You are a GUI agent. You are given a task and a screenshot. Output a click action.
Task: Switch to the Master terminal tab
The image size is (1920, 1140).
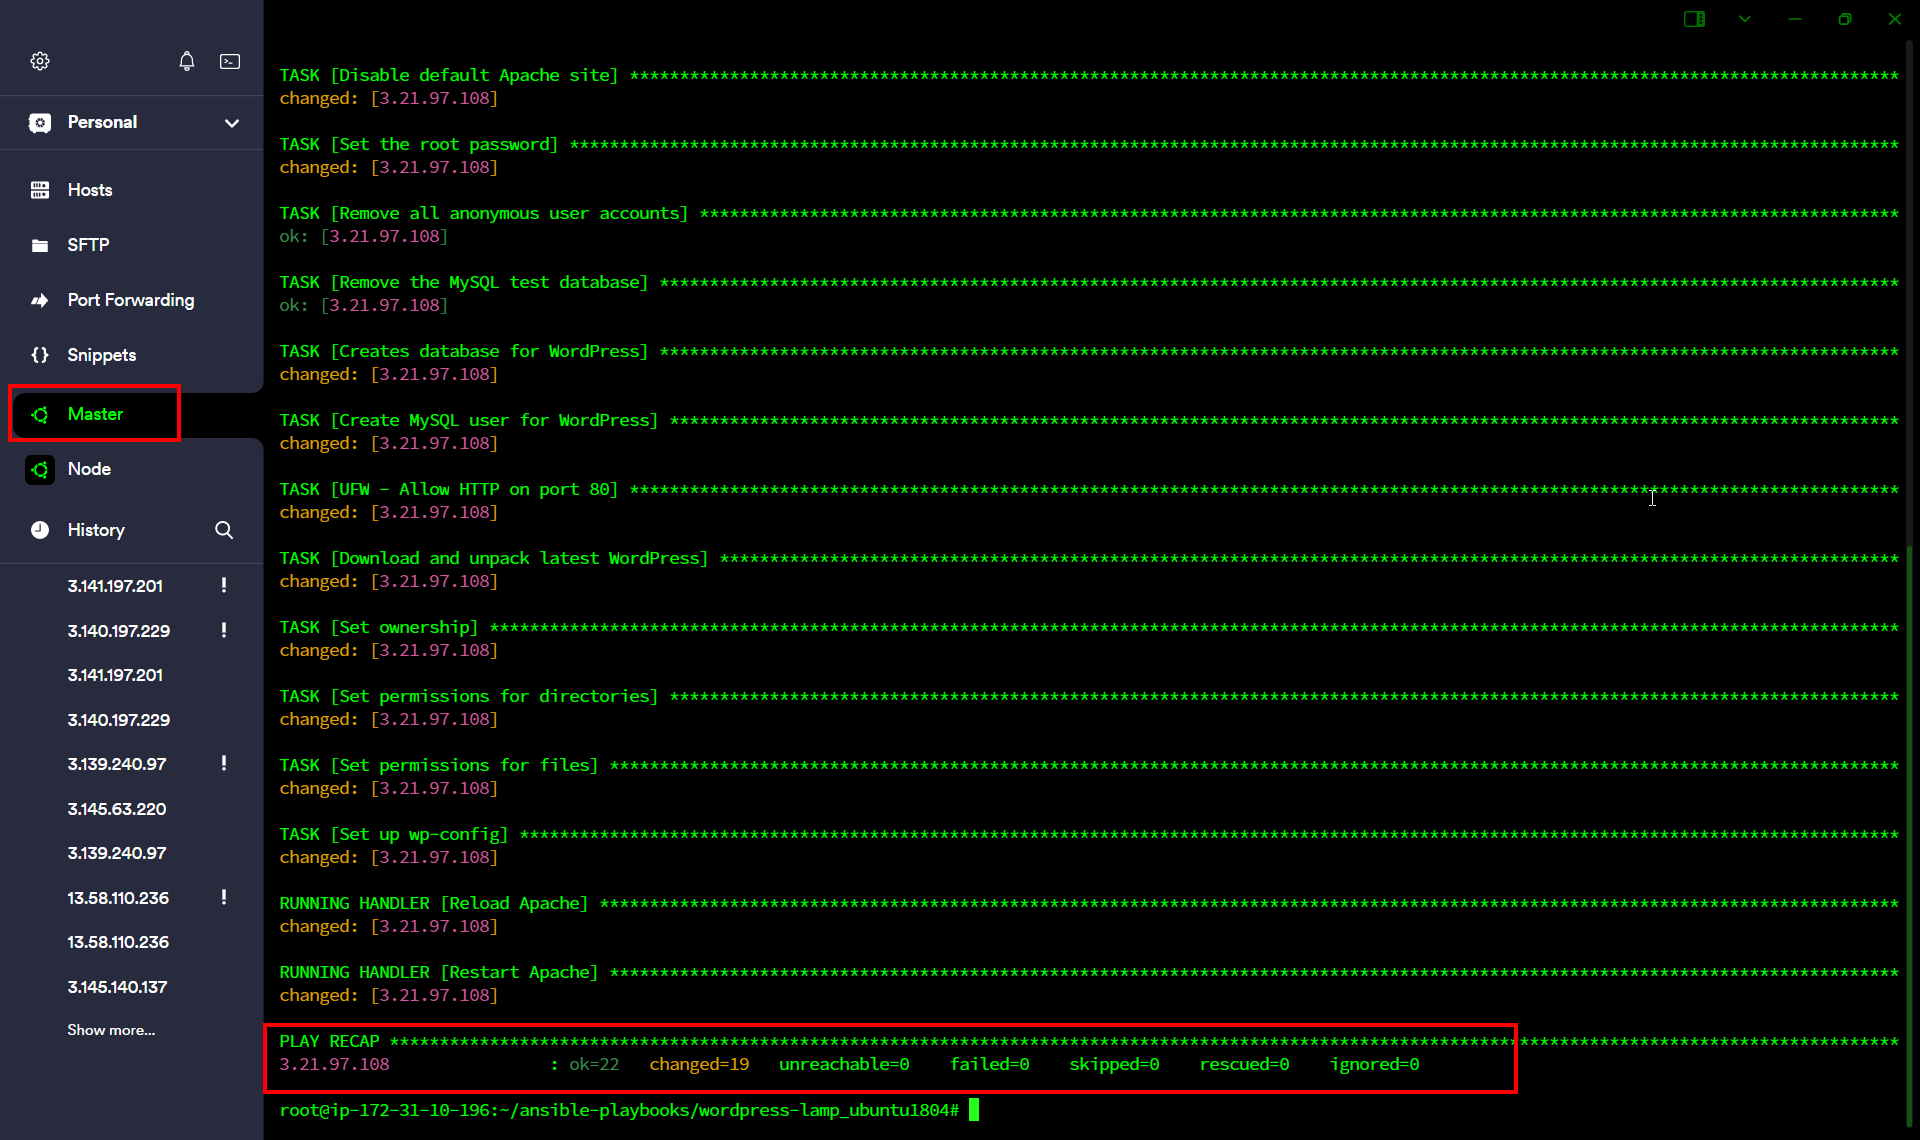(95, 414)
